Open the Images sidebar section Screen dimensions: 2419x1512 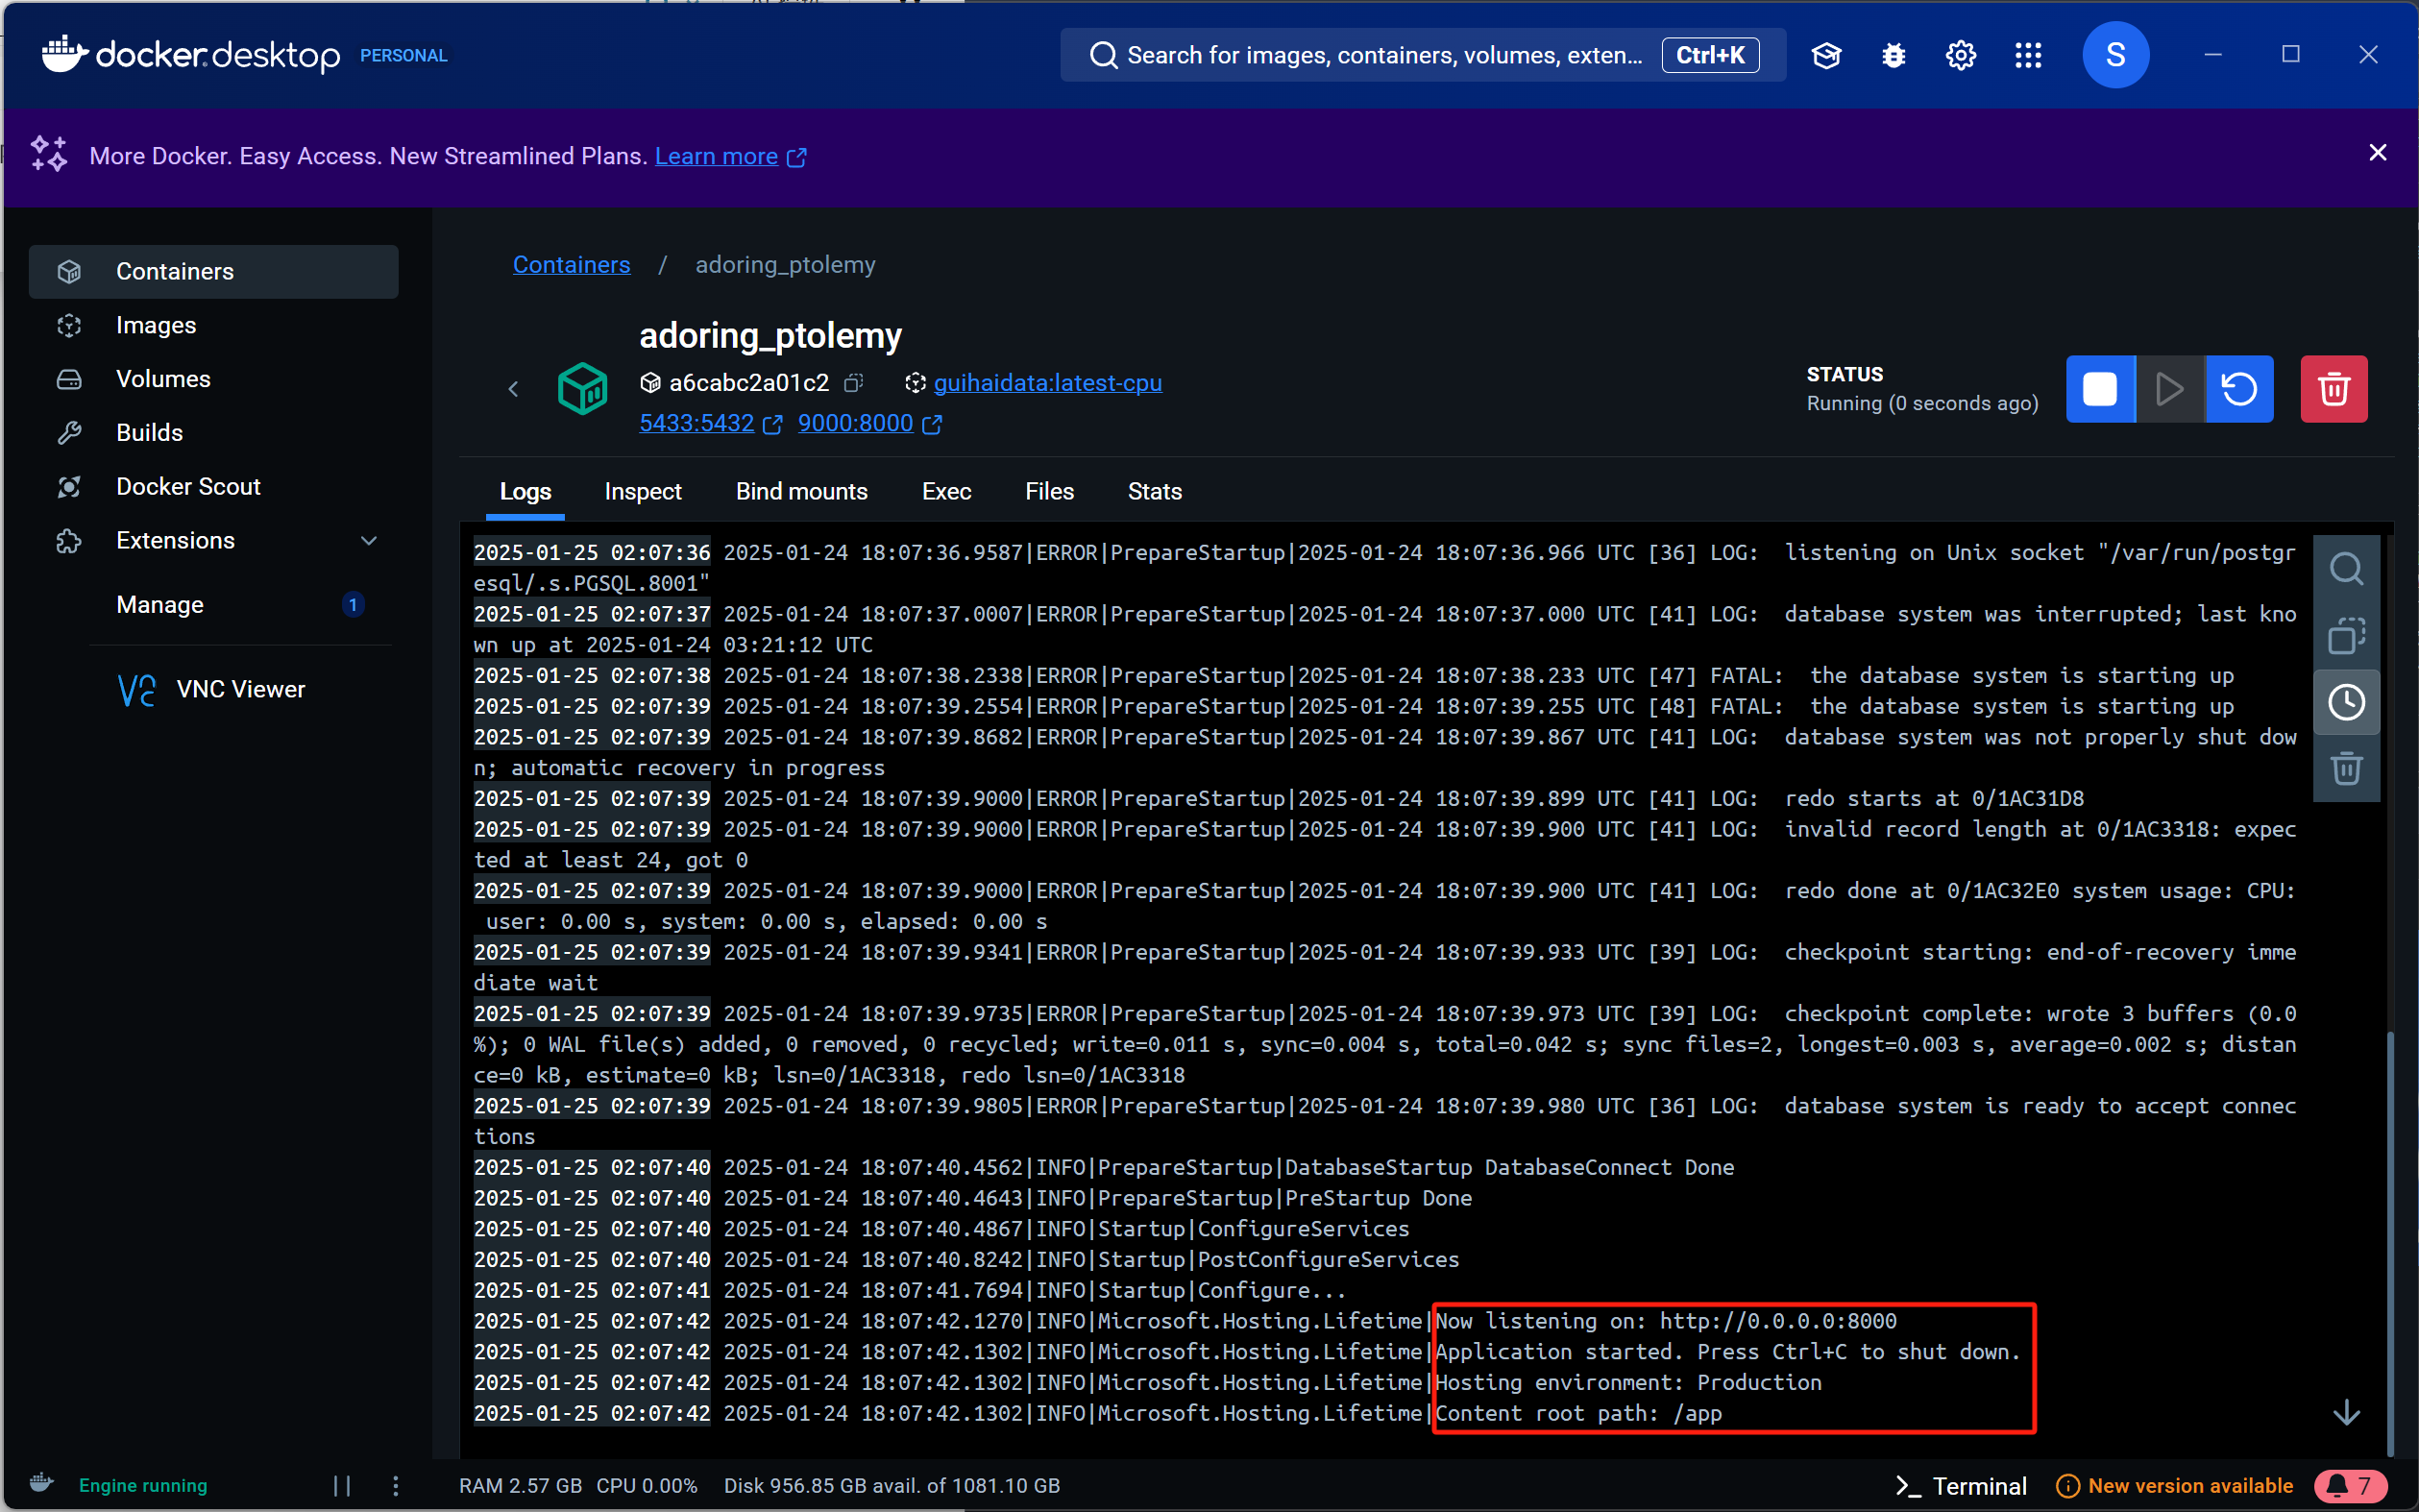pyautogui.click(x=213, y=325)
